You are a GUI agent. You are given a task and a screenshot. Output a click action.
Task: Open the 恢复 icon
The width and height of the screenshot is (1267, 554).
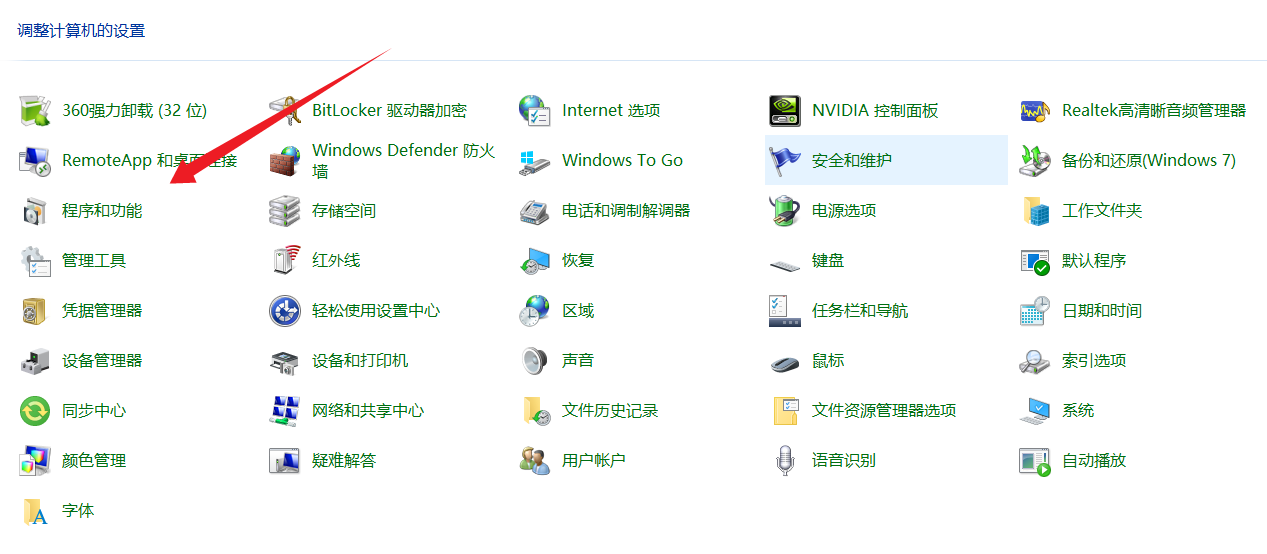(x=535, y=260)
